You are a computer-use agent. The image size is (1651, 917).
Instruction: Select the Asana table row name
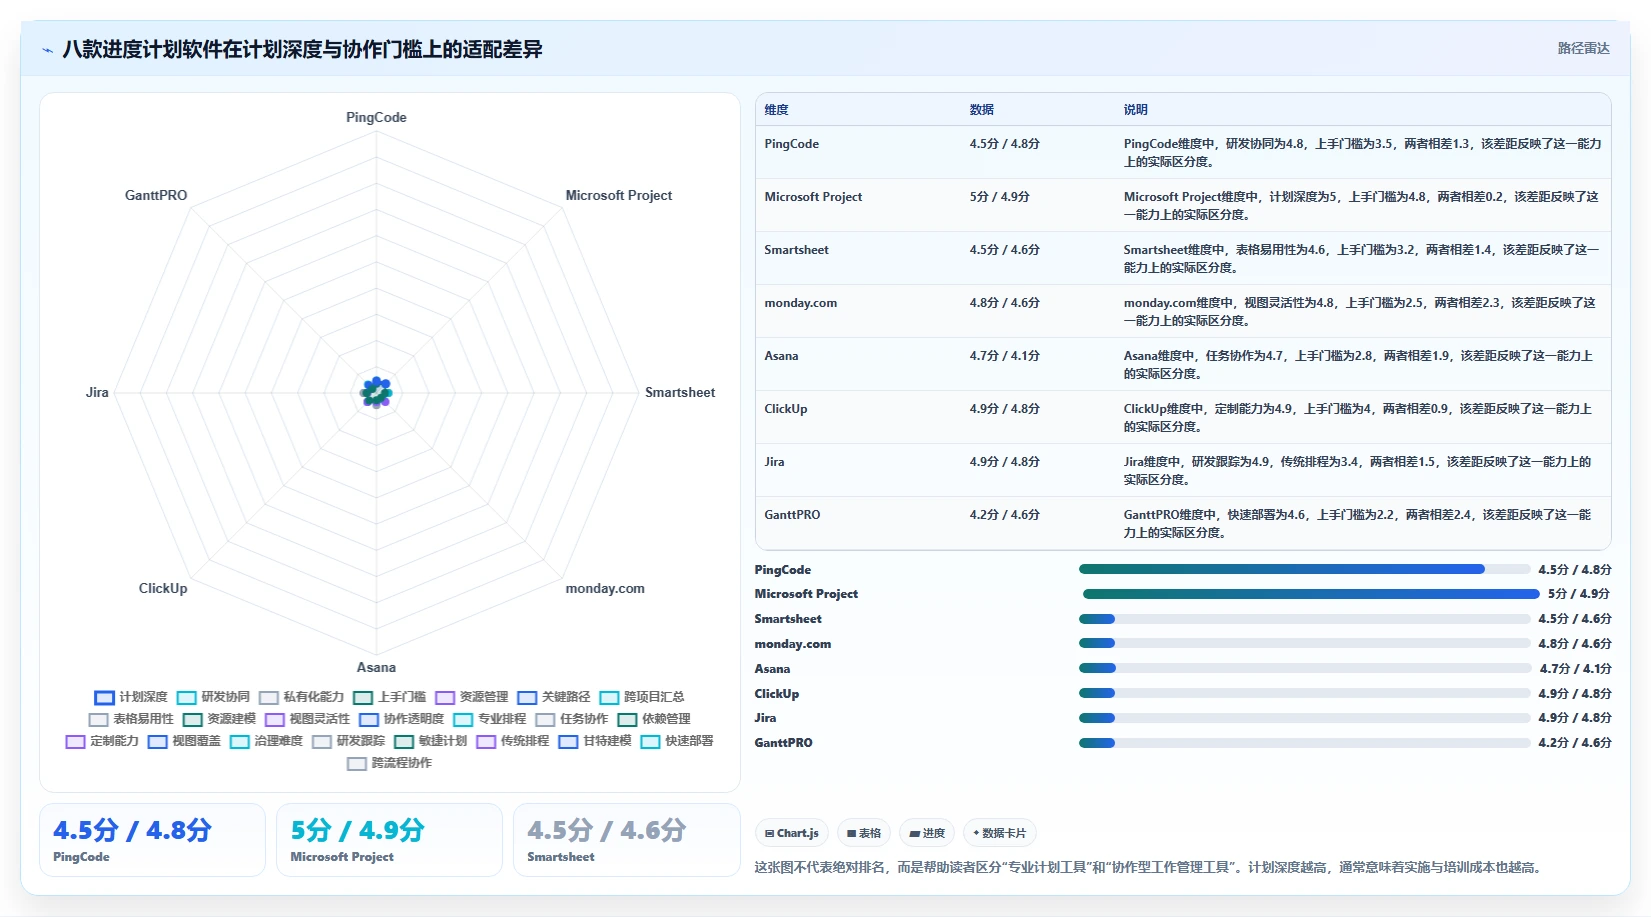pyautogui.click(x=781, y=356)
